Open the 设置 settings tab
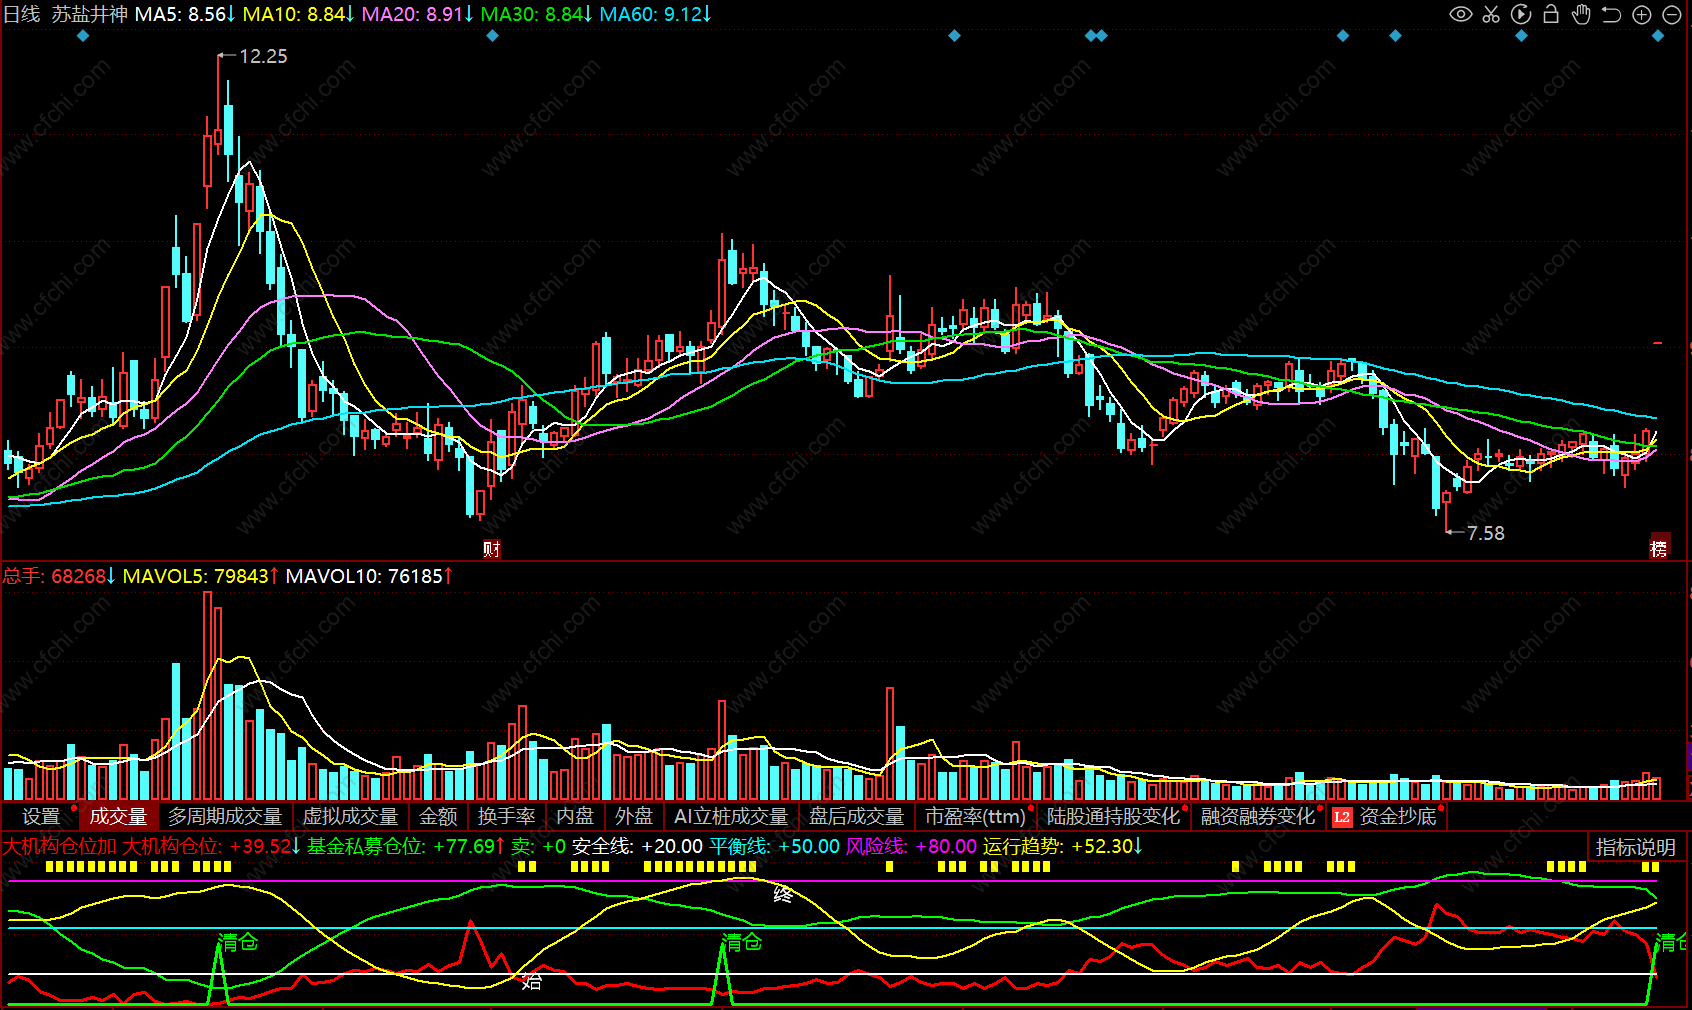Image resolution: width=1692 pixels, height=1010 pixels. point(41,817)
